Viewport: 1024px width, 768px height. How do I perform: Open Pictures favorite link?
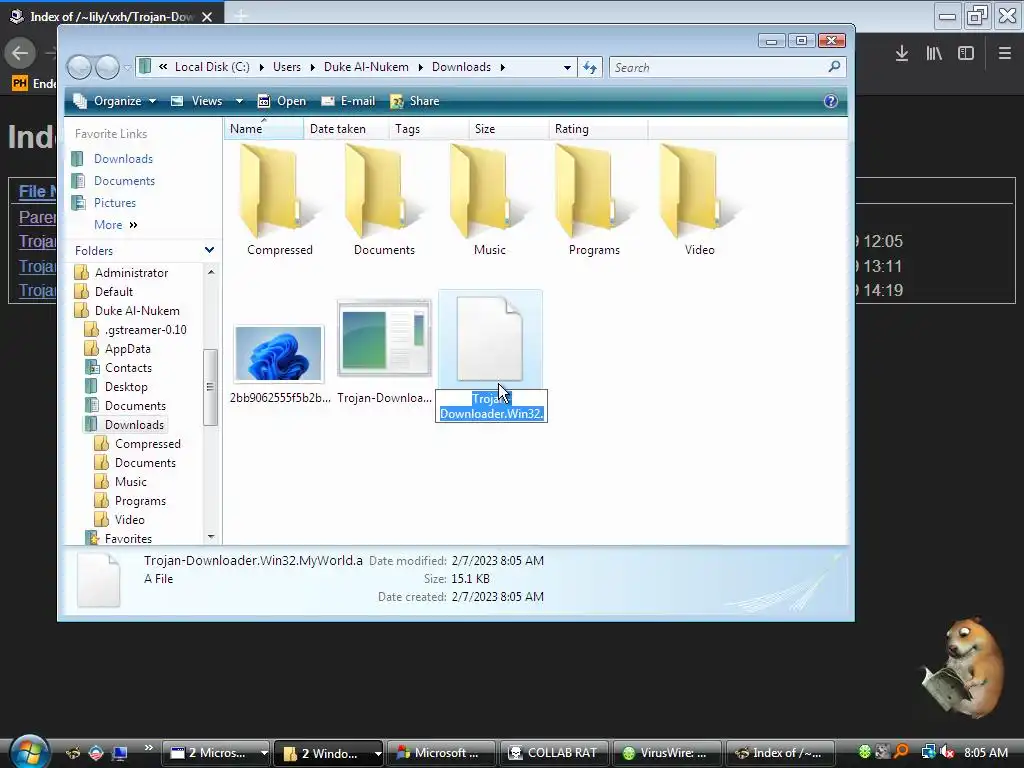(114, 203)
